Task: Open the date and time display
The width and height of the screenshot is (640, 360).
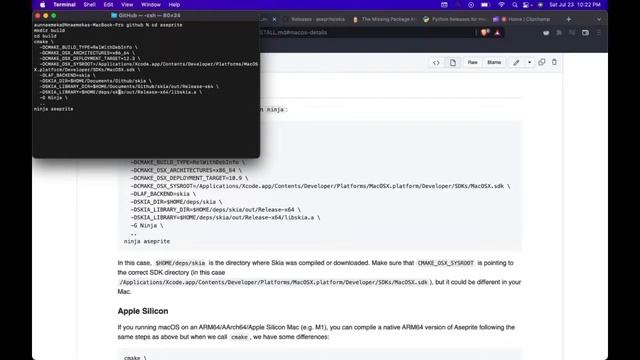Action: [575, 5]
